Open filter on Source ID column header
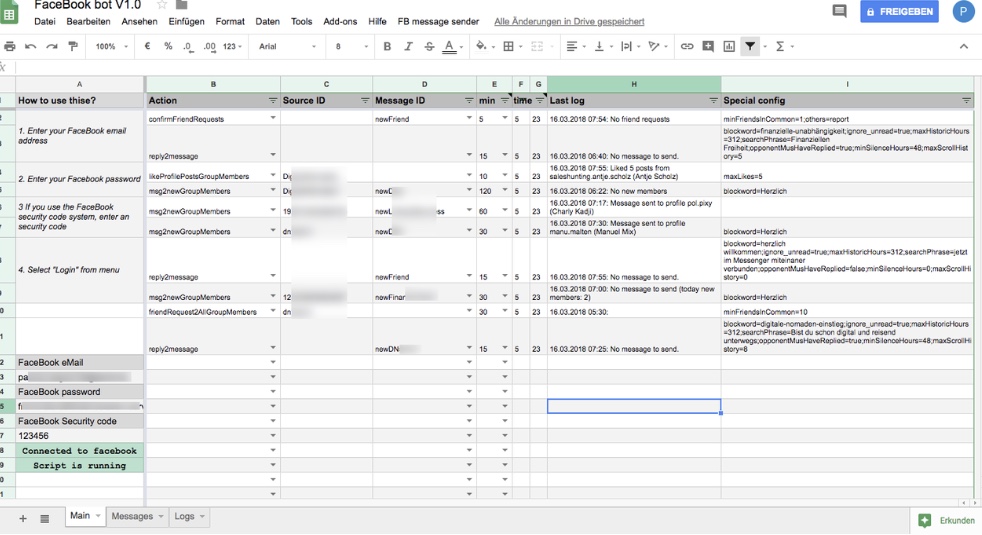This screenshot has width=982, height=535. pos(364,100)
